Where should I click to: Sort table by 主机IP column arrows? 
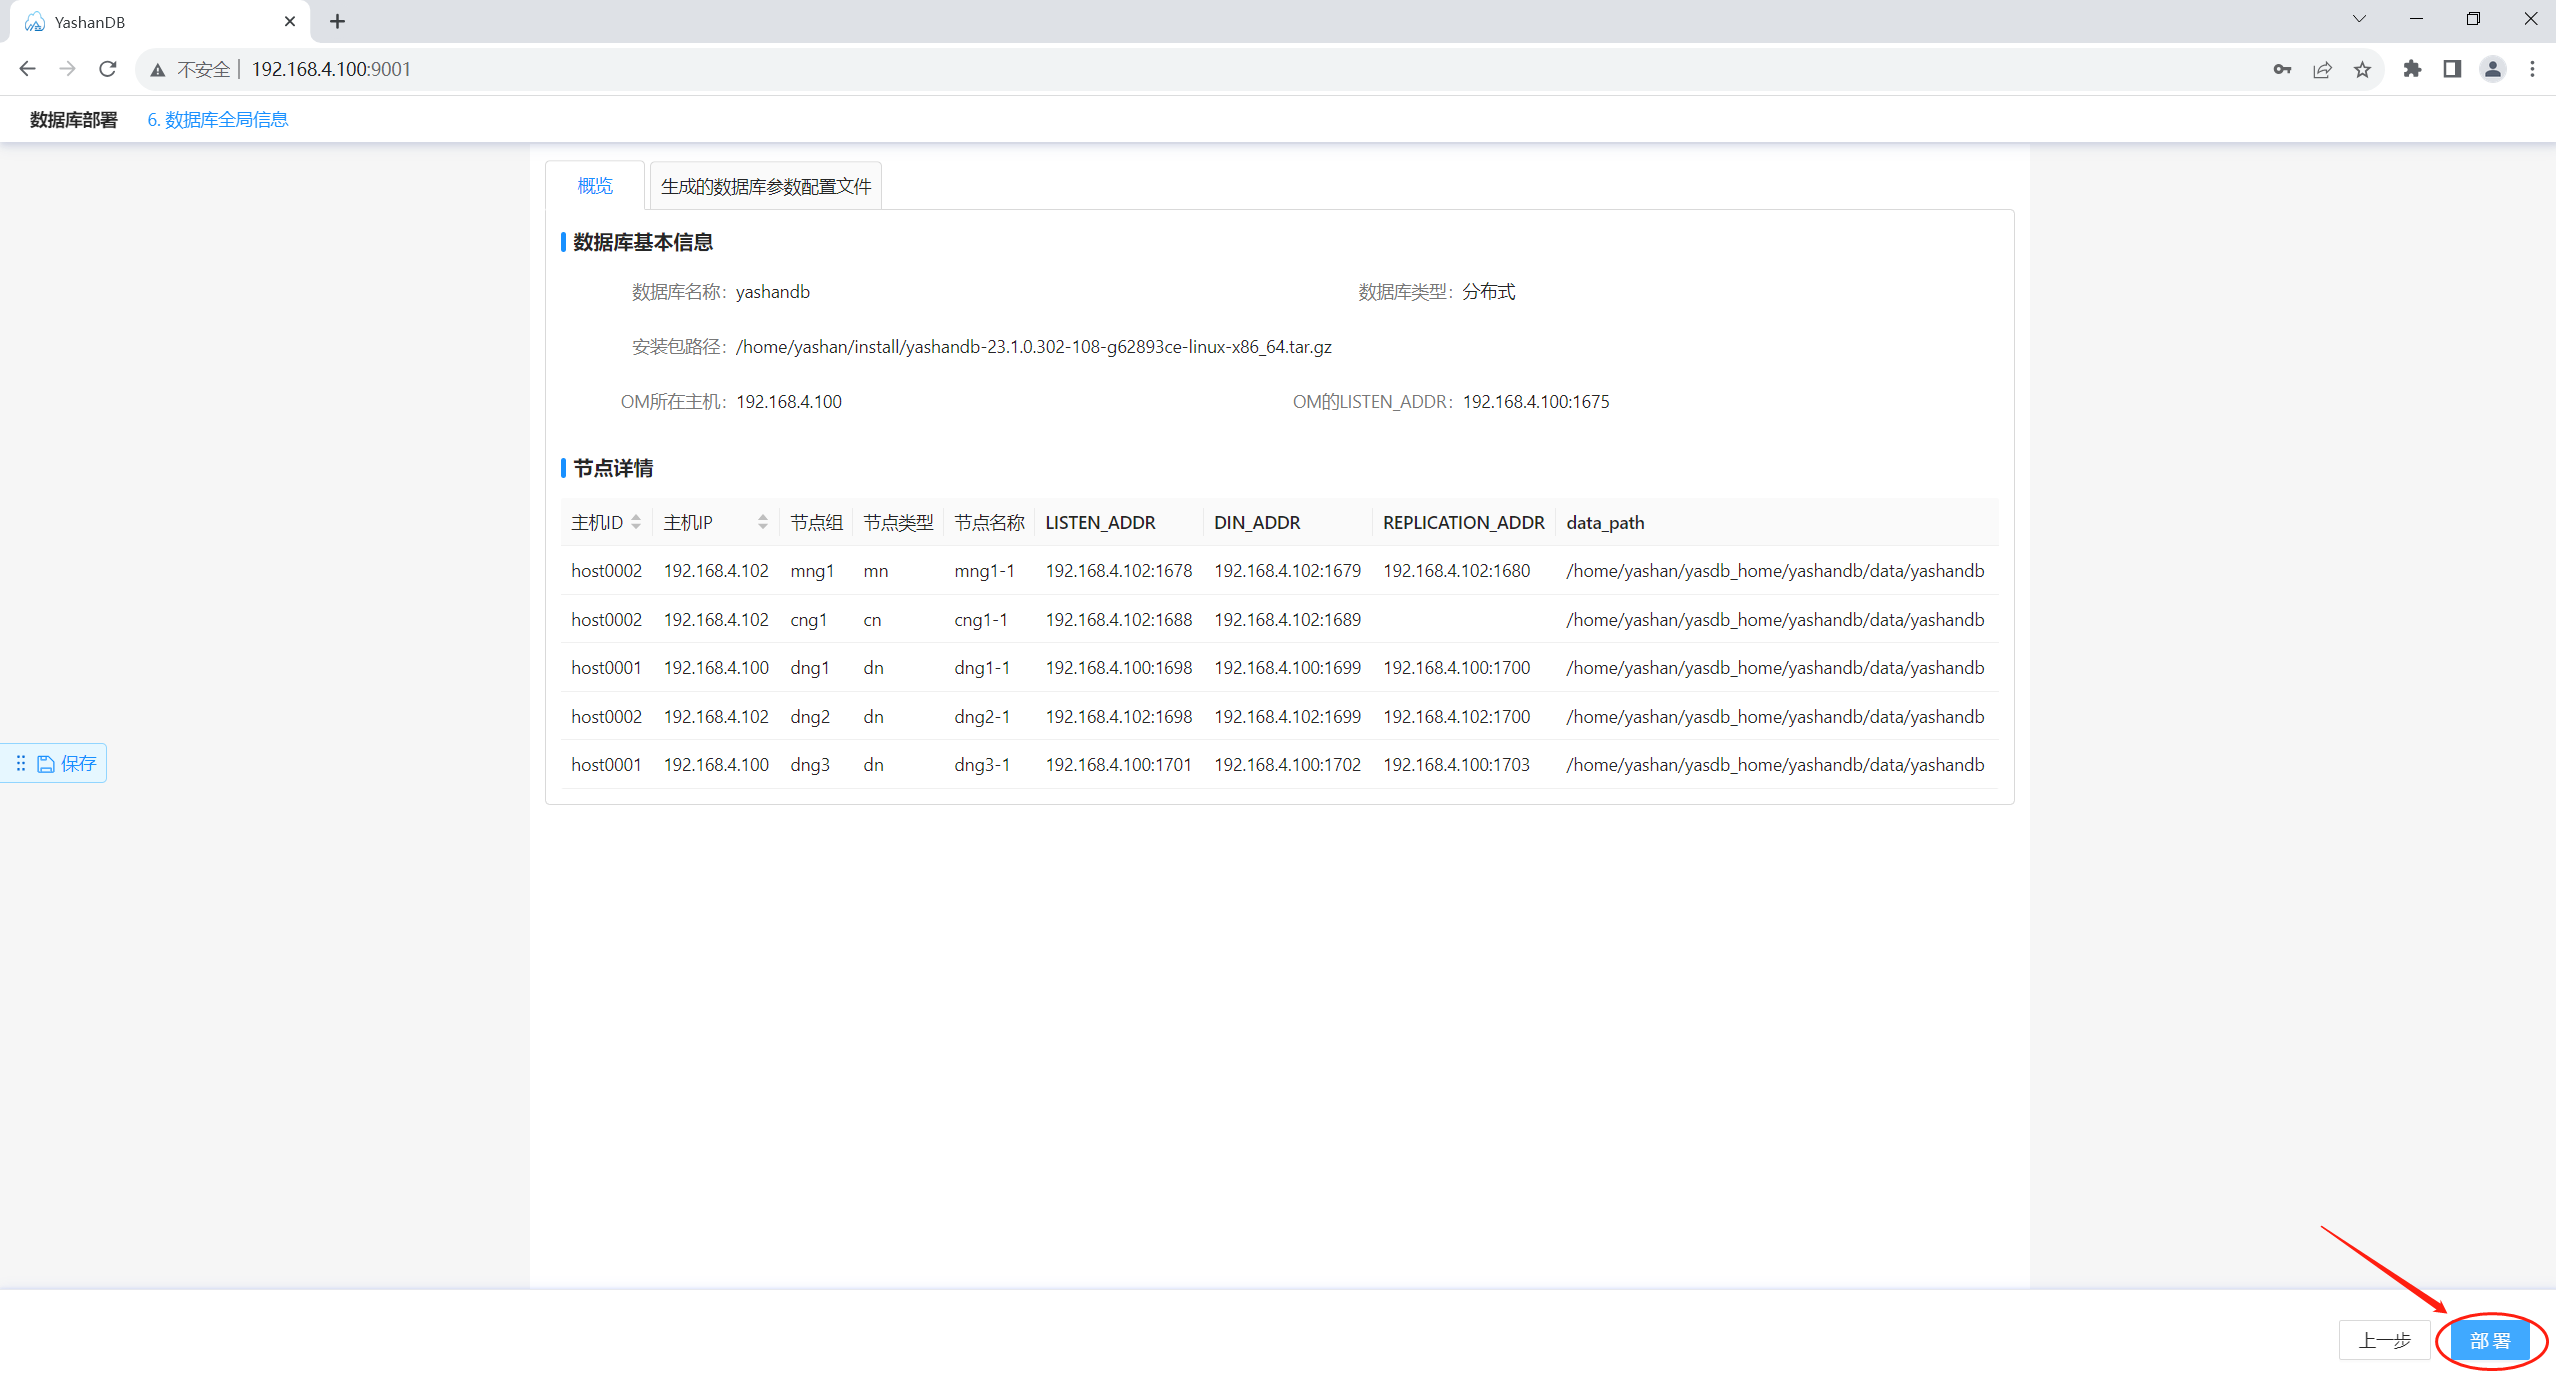click(763, 522)
